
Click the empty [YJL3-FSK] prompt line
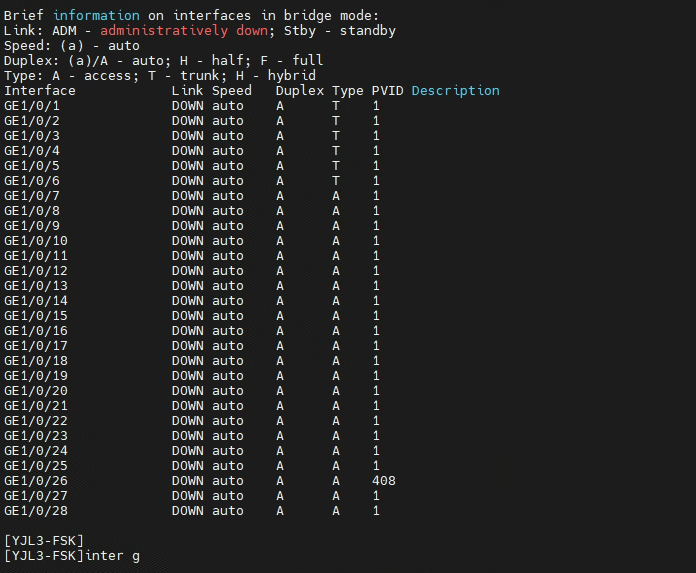(44, 540)
